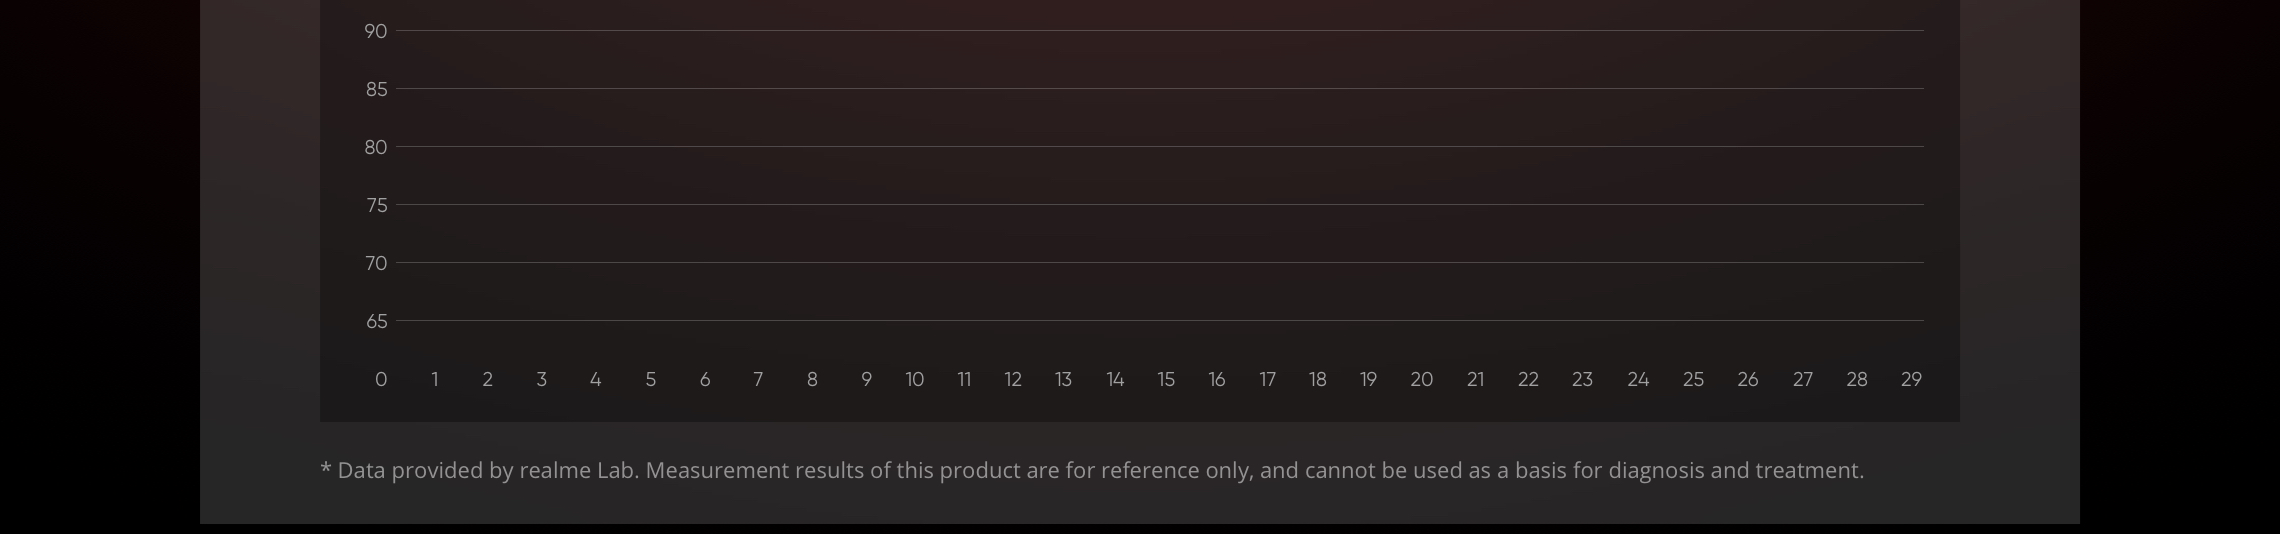Click the 70 y-axis label
This screenshot has height=534, width=2280.
point(376,264)
